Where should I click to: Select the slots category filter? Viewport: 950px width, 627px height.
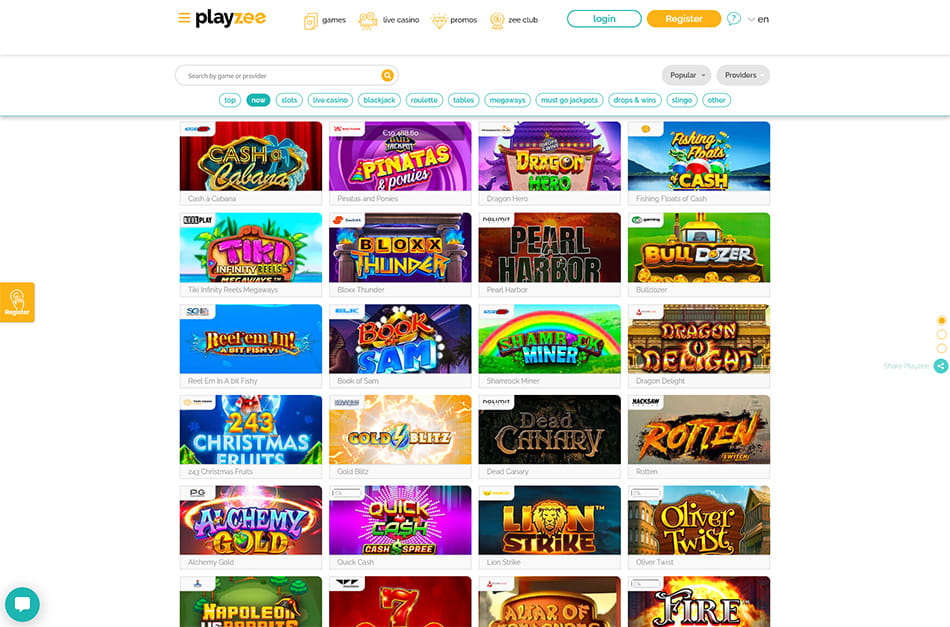pos(289,100)
